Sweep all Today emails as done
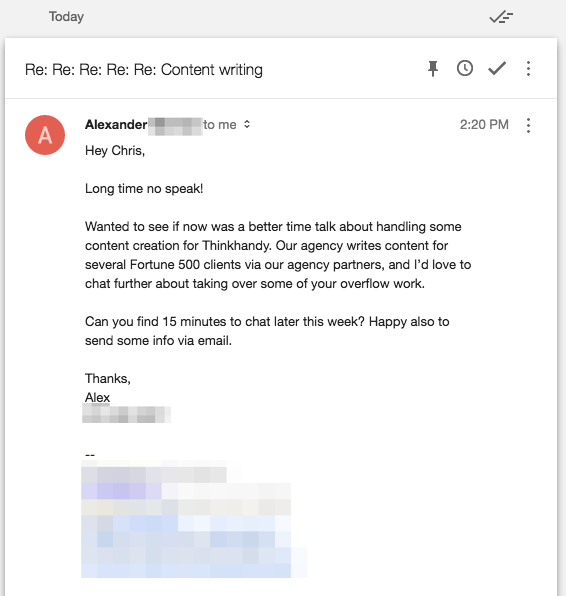This screenshot has width=566, height=596. [501, 17]
